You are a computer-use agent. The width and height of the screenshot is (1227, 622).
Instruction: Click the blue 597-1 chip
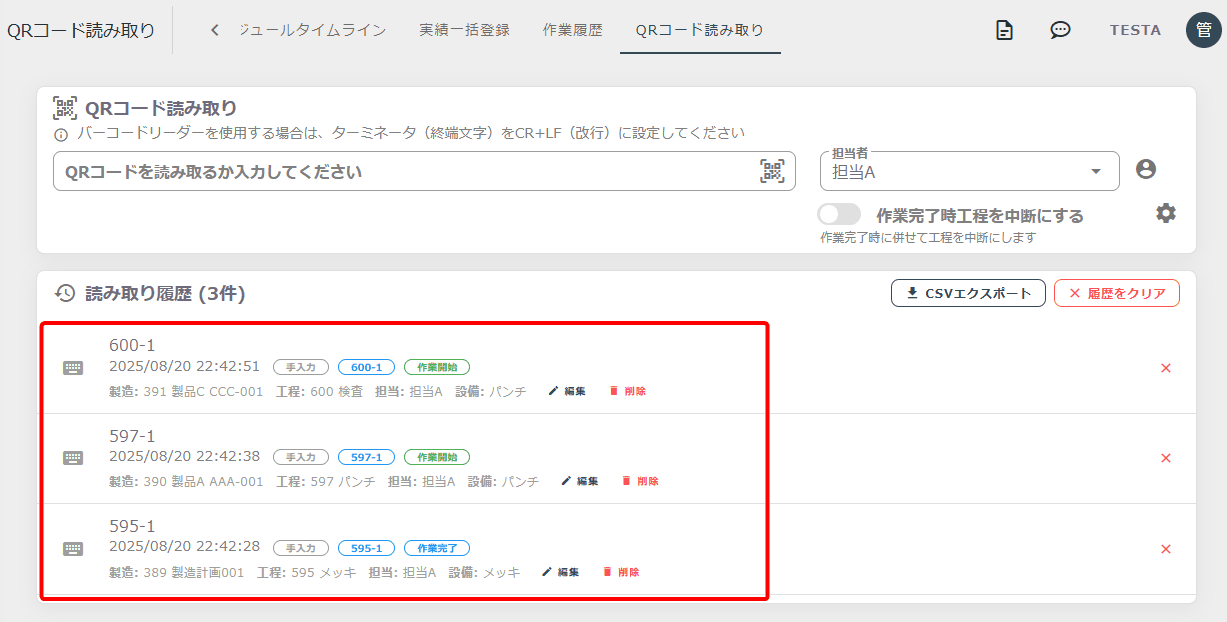pos(367,457)
